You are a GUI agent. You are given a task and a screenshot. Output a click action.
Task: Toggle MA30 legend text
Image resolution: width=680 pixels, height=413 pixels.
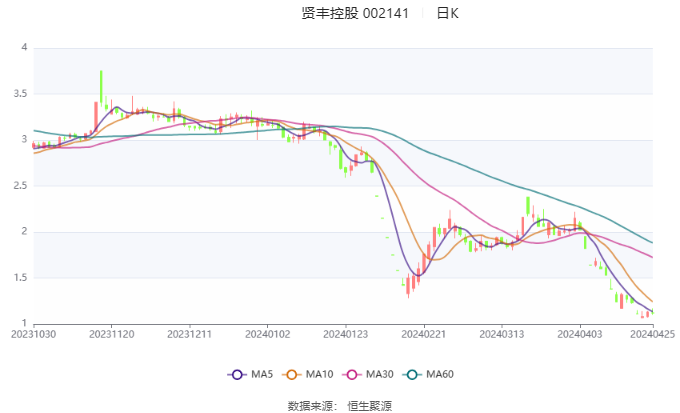coord(379,374)
